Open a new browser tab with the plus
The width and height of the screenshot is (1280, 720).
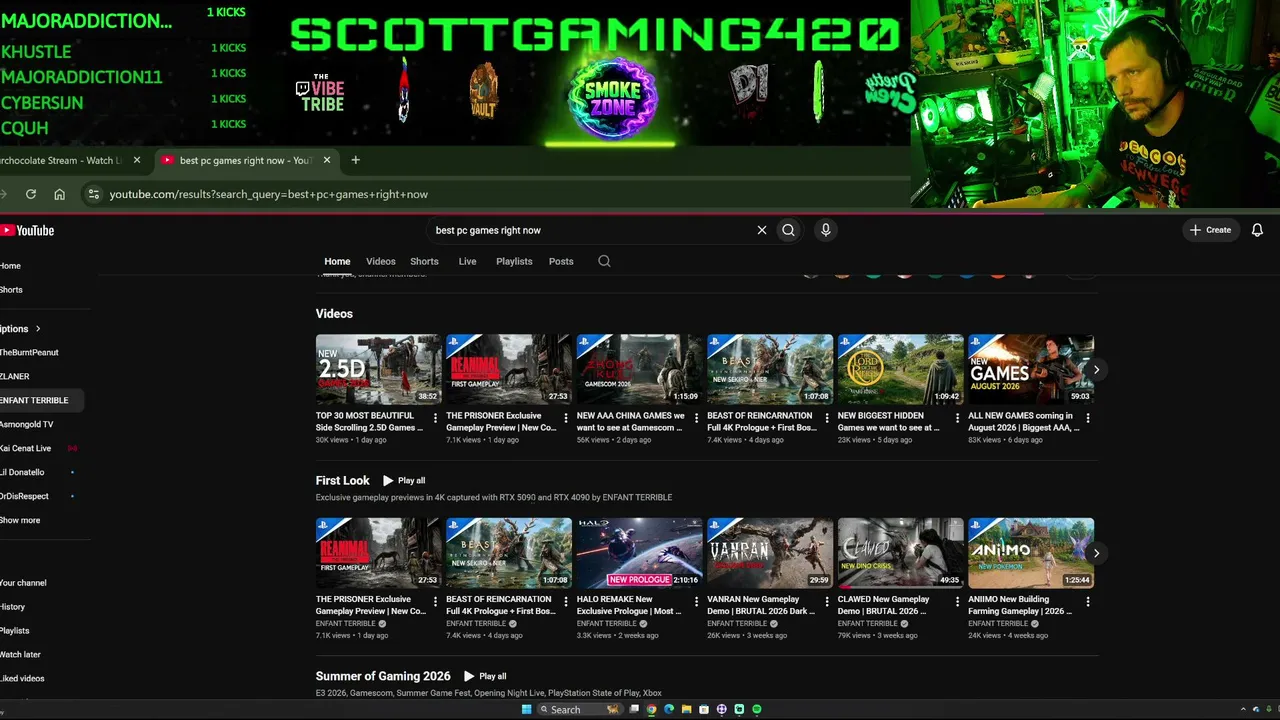pos(355,160)
